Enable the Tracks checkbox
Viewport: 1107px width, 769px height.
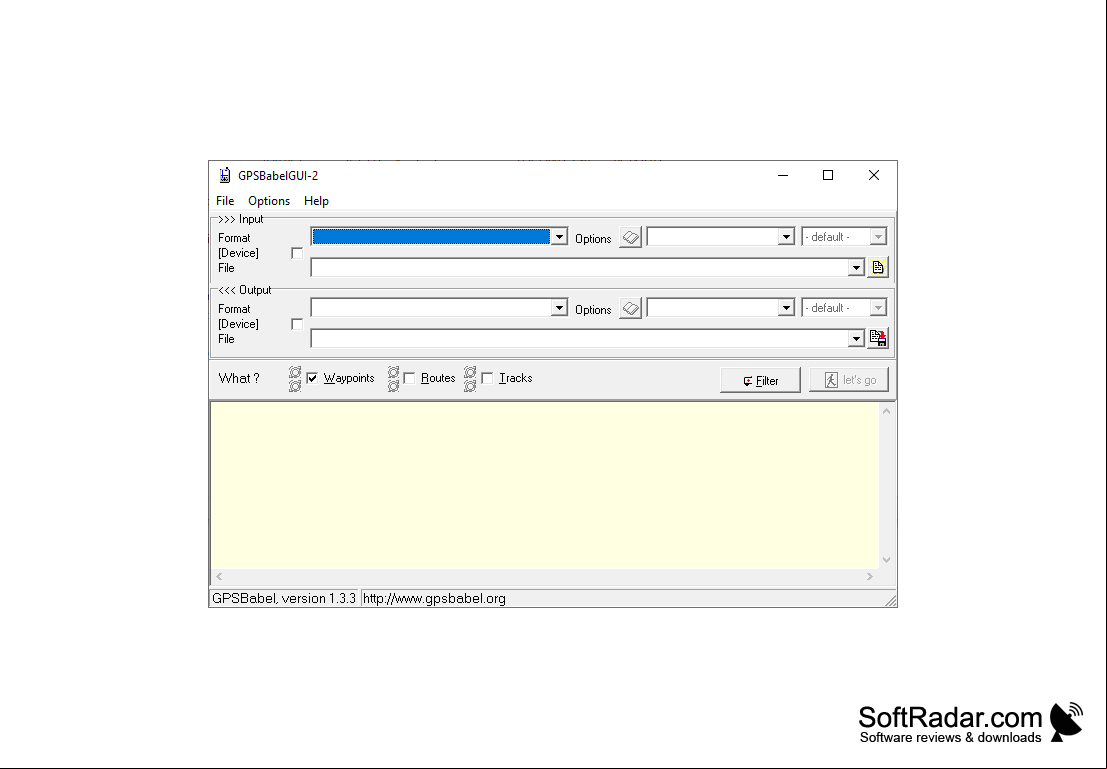(487, 378)
